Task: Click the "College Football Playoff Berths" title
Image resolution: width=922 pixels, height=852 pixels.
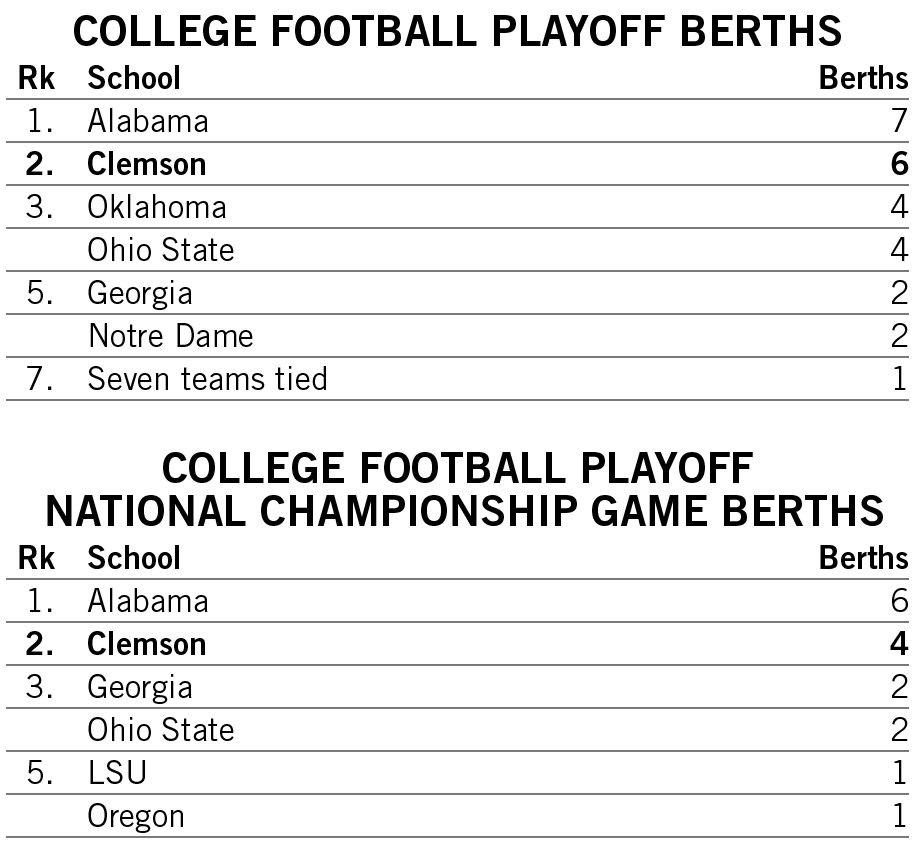Action: tap(460, 33)
